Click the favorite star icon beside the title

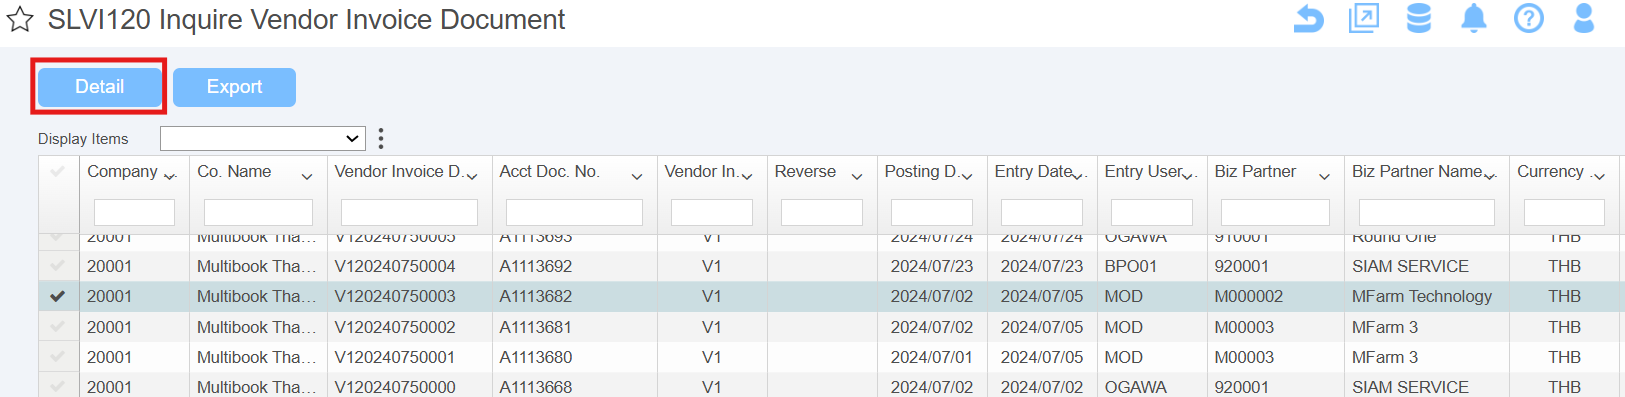coord(20,20)
